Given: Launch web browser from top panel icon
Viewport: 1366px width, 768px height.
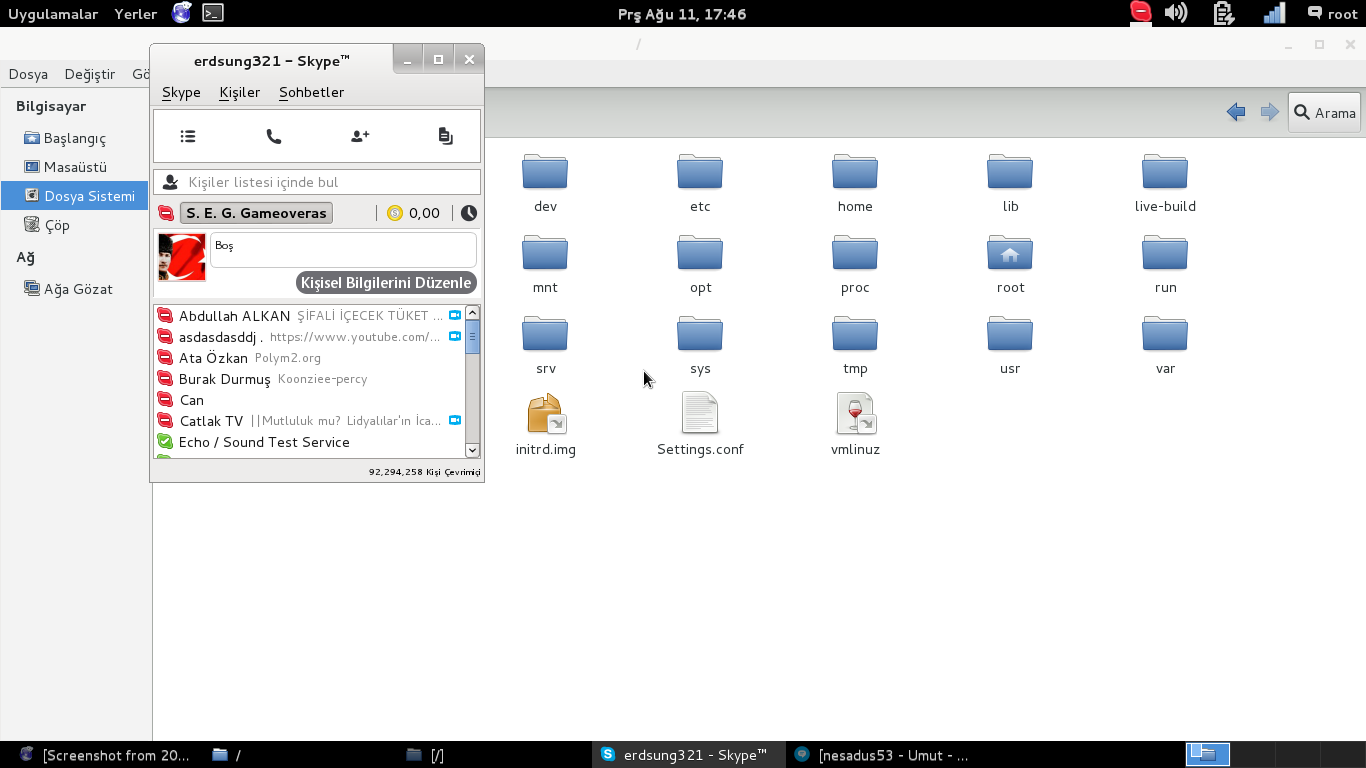Looking at the screenshot, I should tap(181, 13).
